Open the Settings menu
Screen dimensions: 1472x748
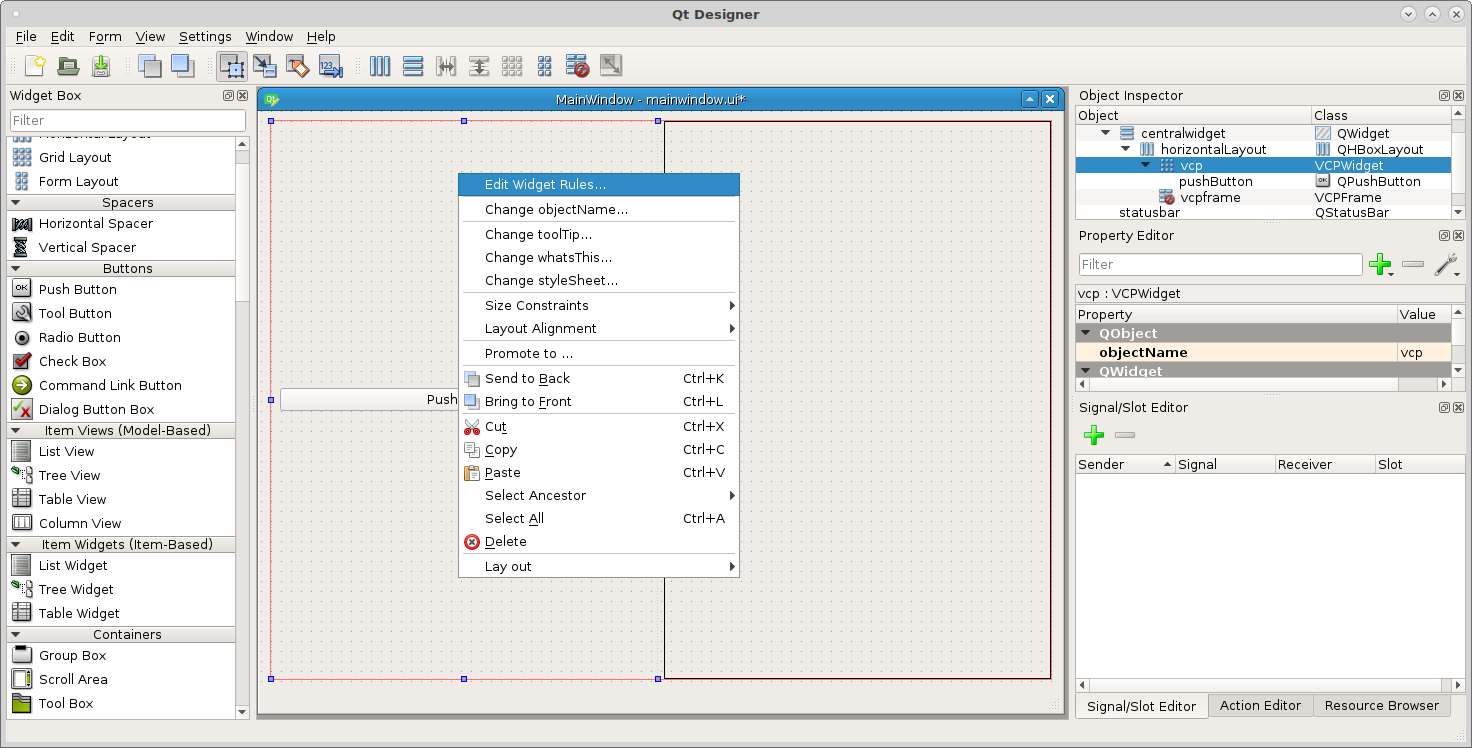[205, 36]
